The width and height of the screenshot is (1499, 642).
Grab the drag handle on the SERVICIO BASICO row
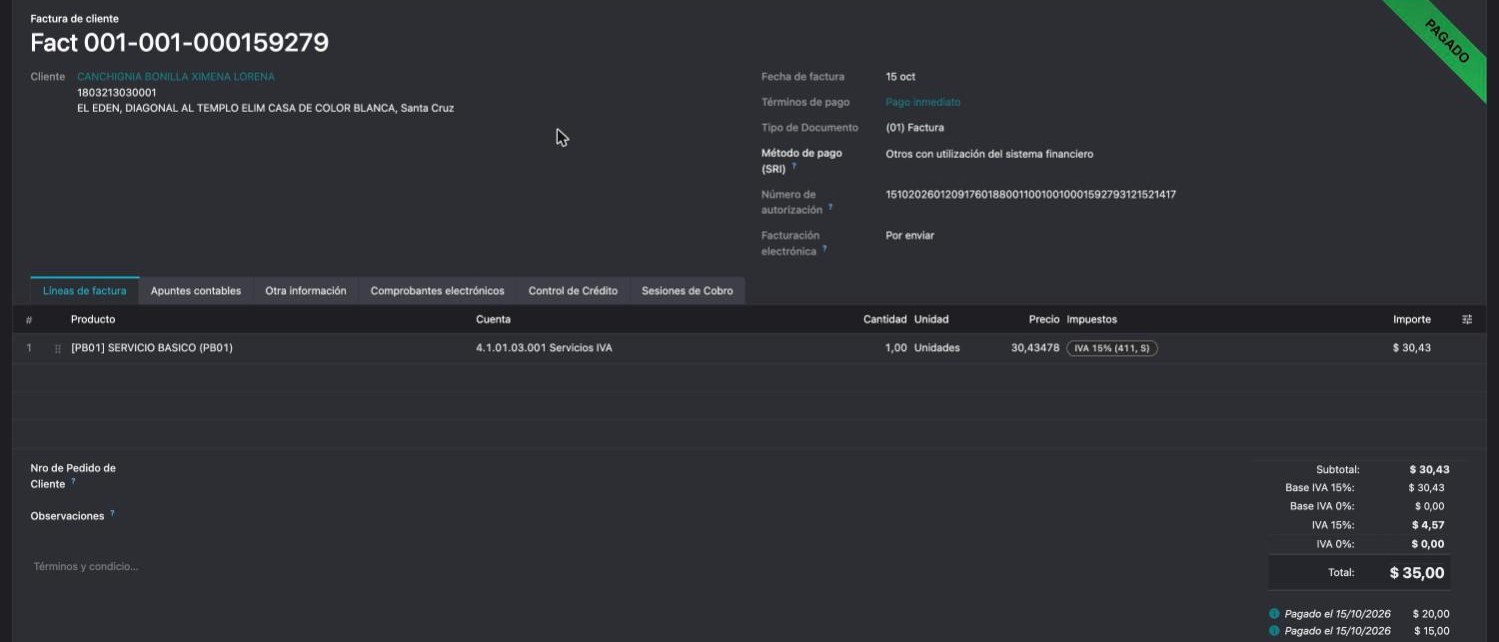click(x=58, y=348)
